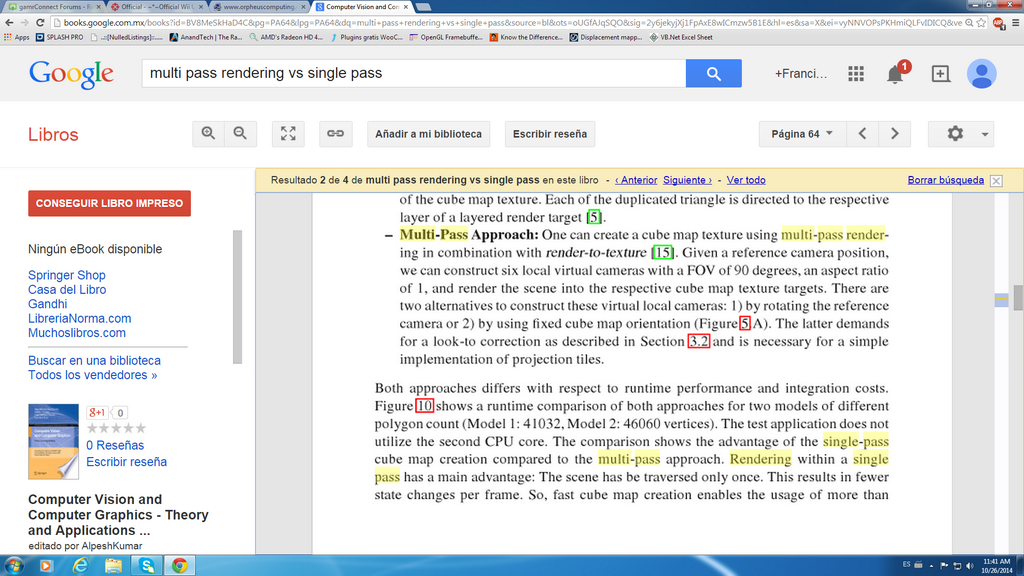Open LibreriaNorma.com link
Image resolution: width=1024 pixels, height=576 pixels.
80,318
